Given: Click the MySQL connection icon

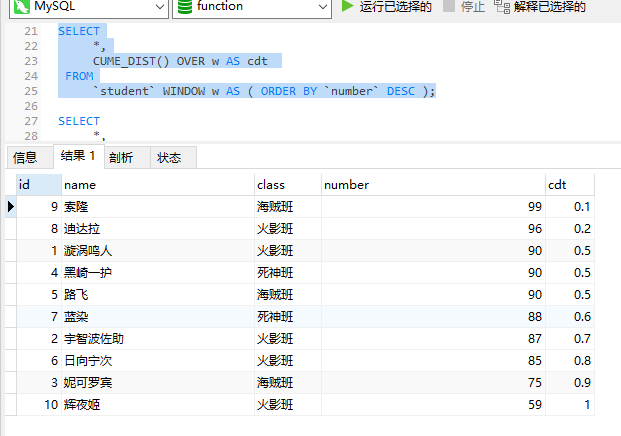Looking at the screenshot, I should tap(21, 7).
